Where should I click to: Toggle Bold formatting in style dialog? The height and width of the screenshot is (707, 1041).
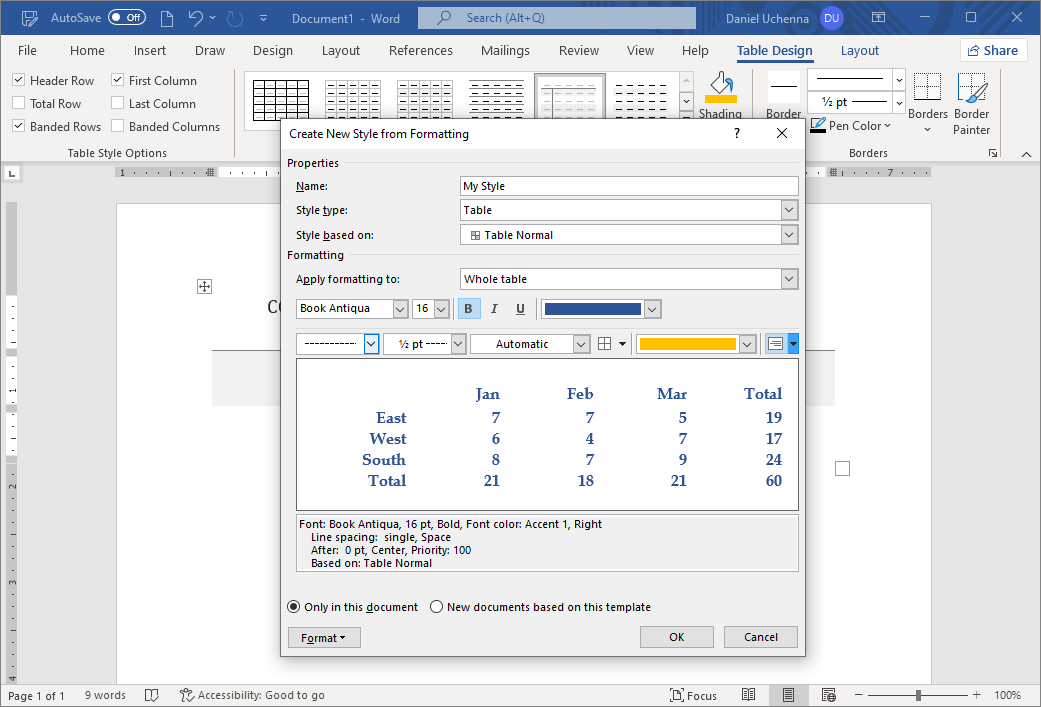(469, 309)
